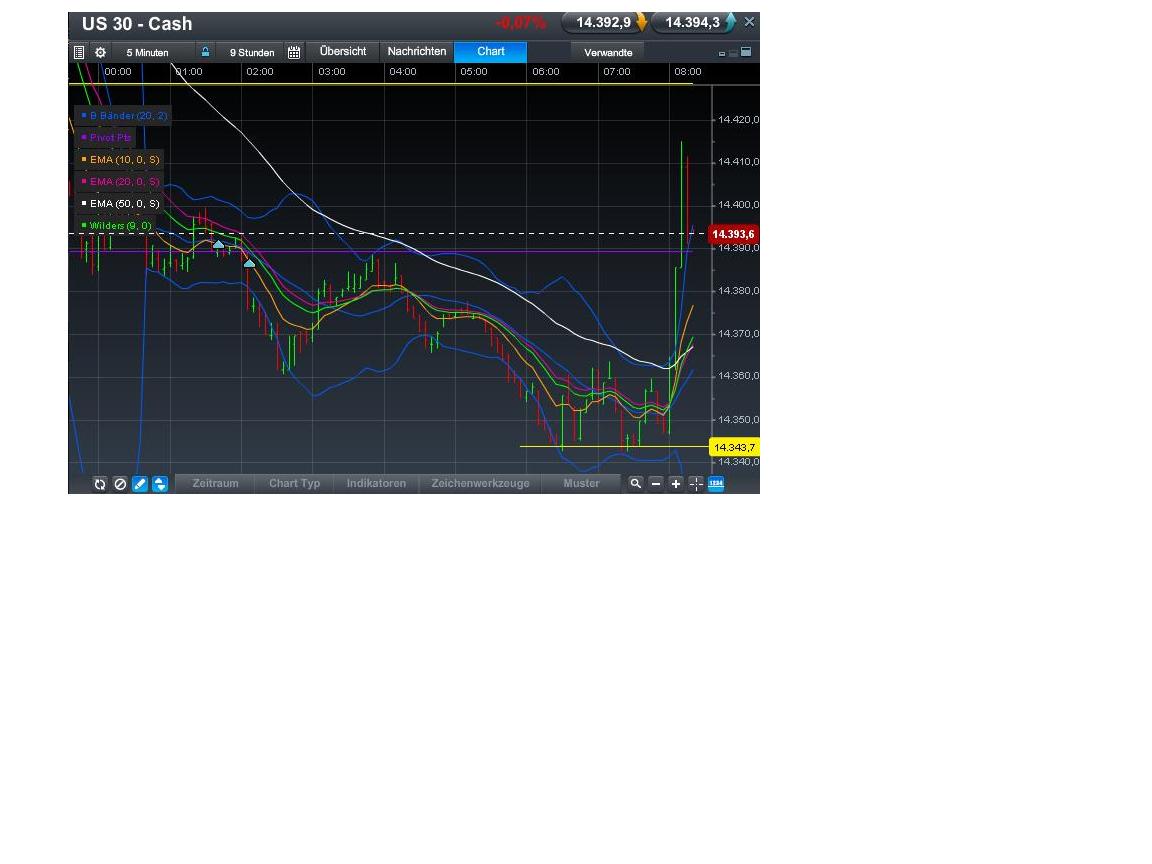Zoom in with the plus icon
This screenshot has width=1152, height=864.
[676, 483]
